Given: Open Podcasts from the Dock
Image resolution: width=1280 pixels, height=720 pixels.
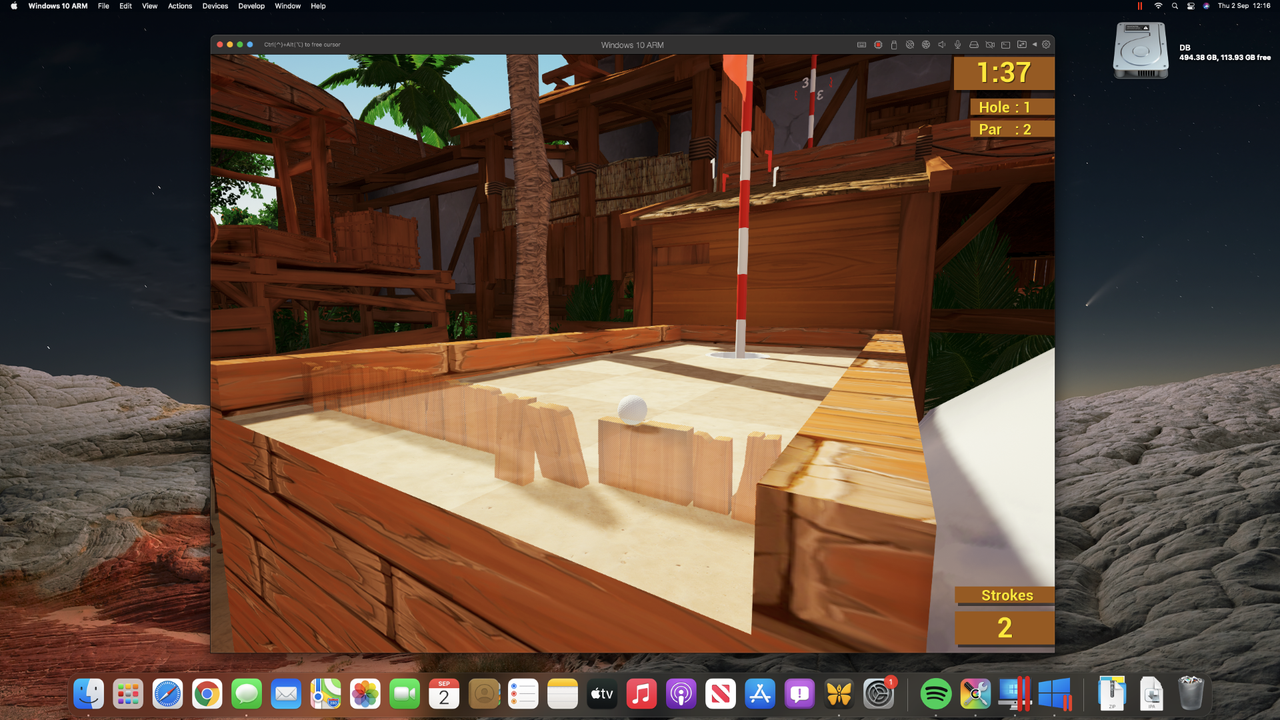Looking at the screenshot, I should (680, 693).
